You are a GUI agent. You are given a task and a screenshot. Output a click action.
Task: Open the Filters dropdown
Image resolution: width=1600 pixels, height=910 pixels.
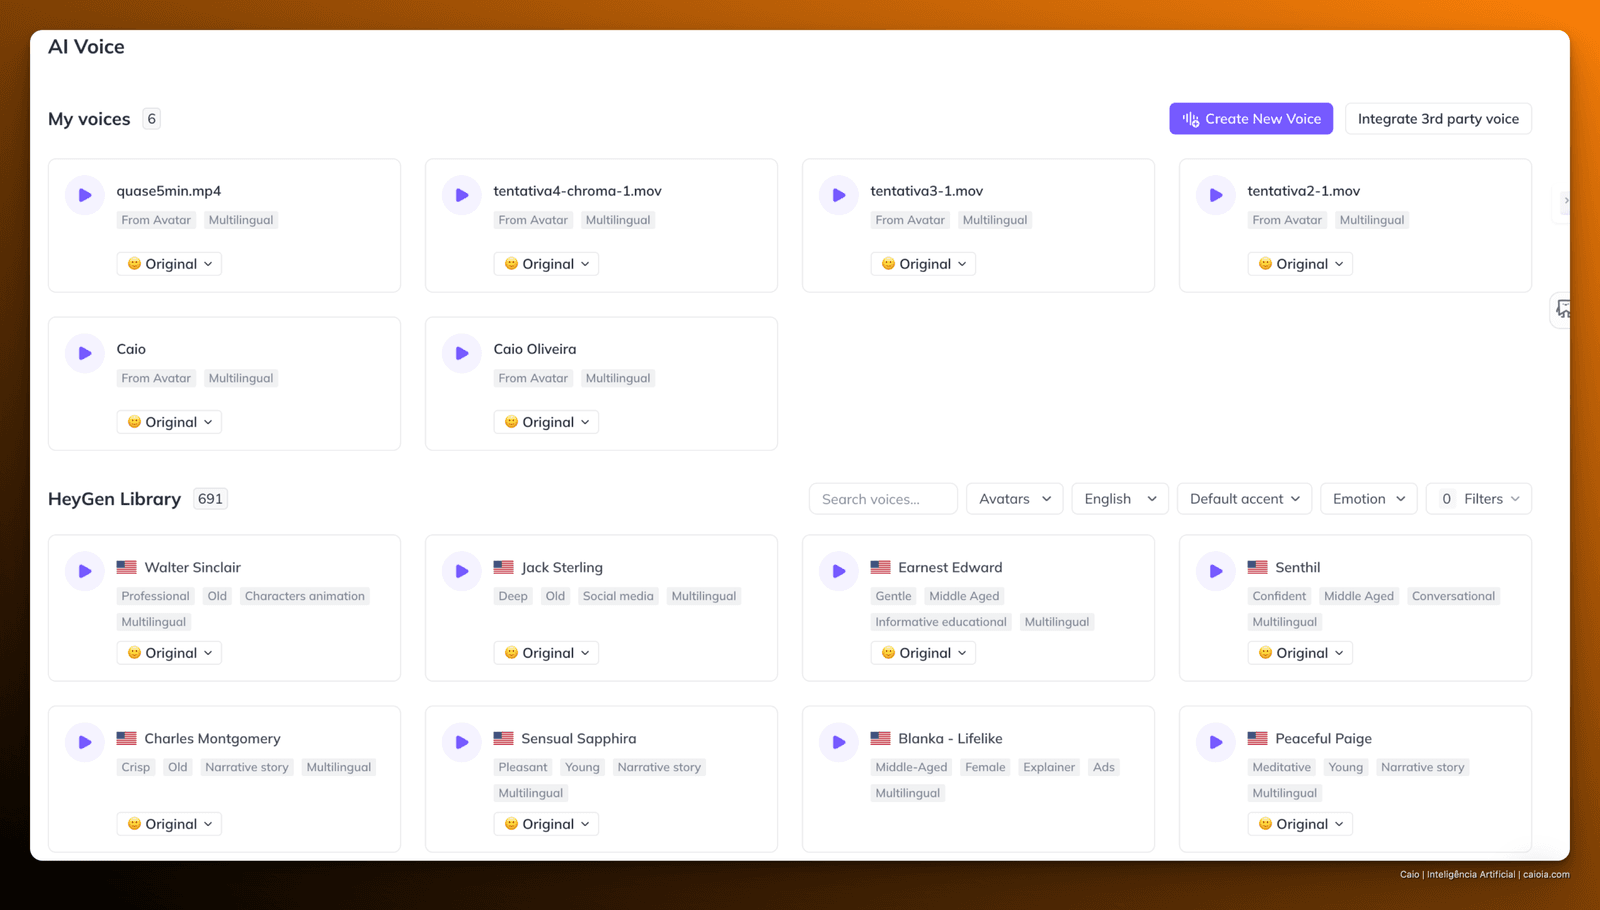[1479, 498]
